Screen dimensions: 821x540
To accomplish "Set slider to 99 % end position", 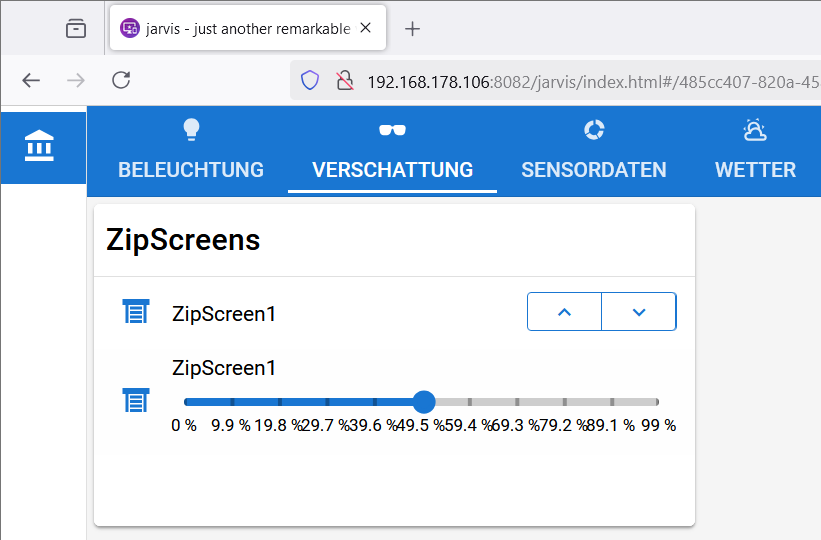I will point(658,402).
